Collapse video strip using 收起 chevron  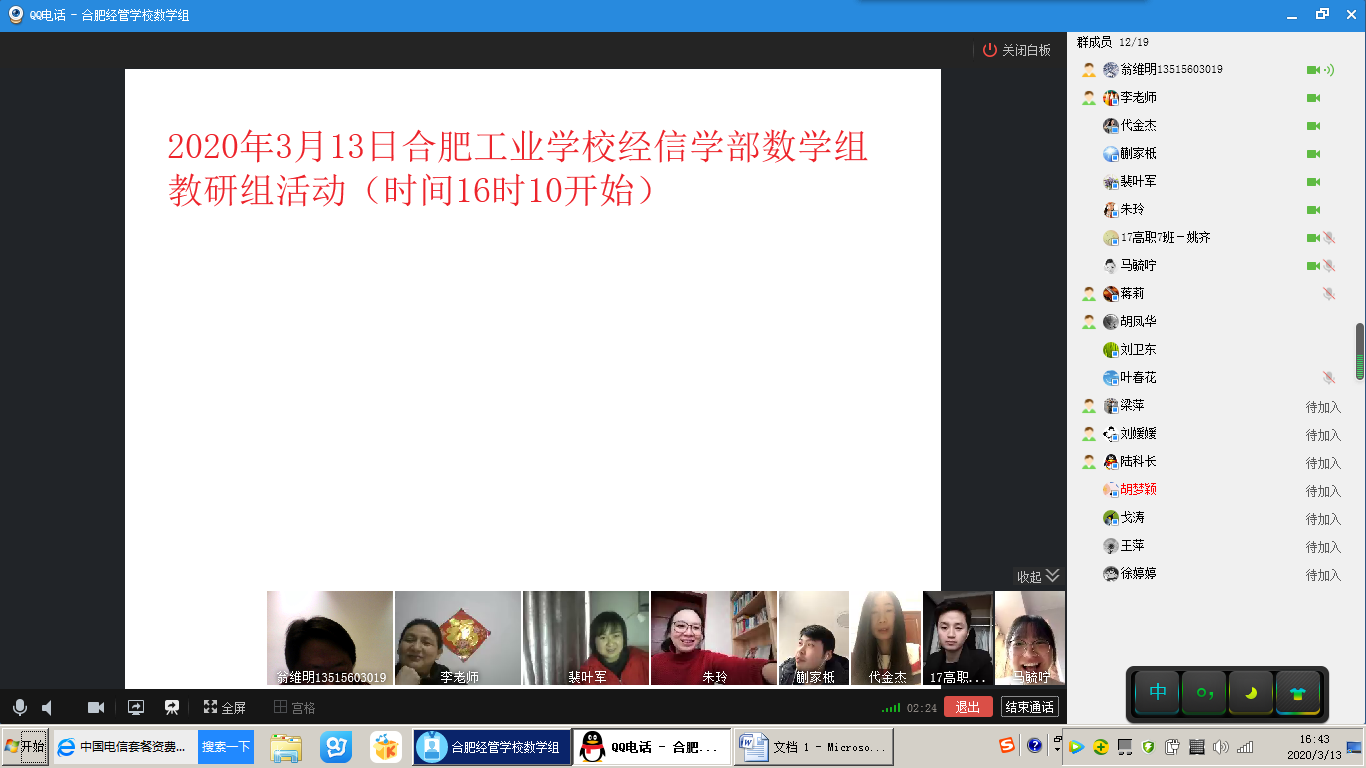tap(1051, 576)
